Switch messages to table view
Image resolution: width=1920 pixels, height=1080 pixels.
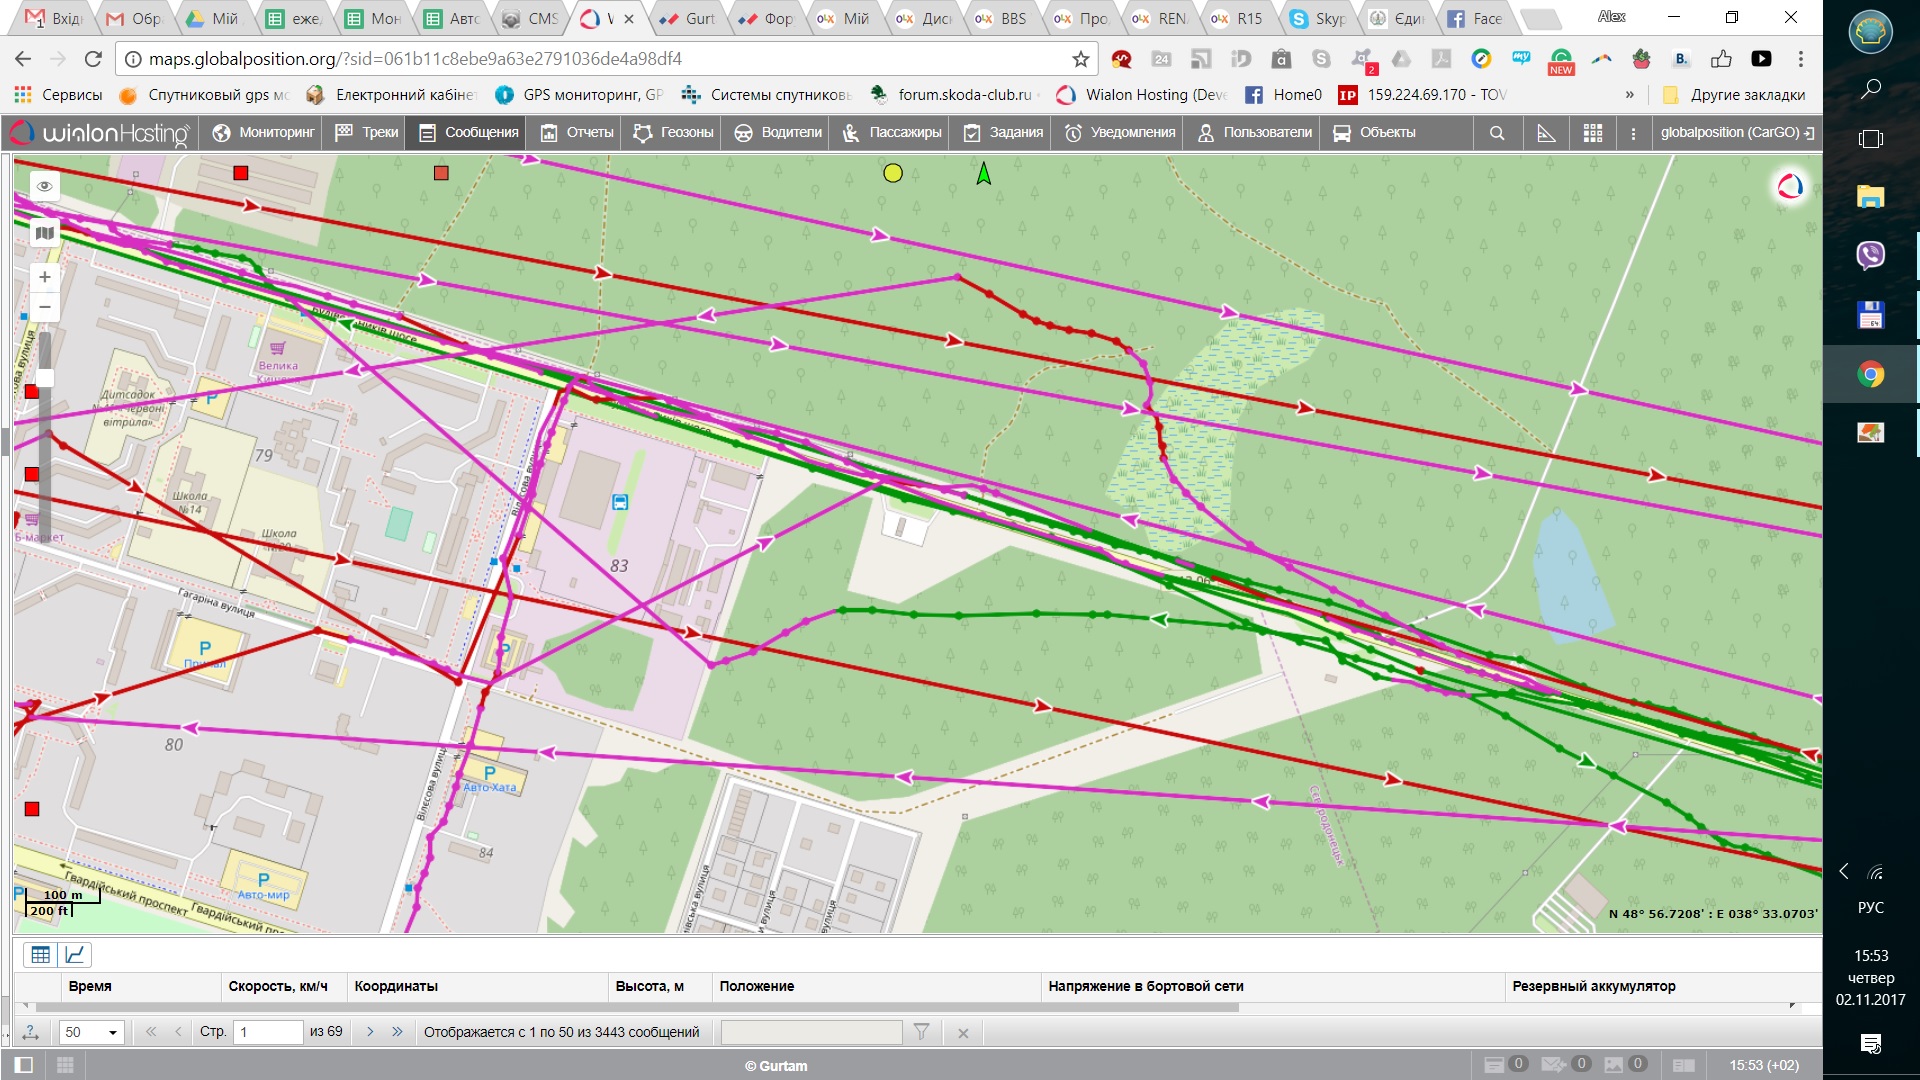40,955
